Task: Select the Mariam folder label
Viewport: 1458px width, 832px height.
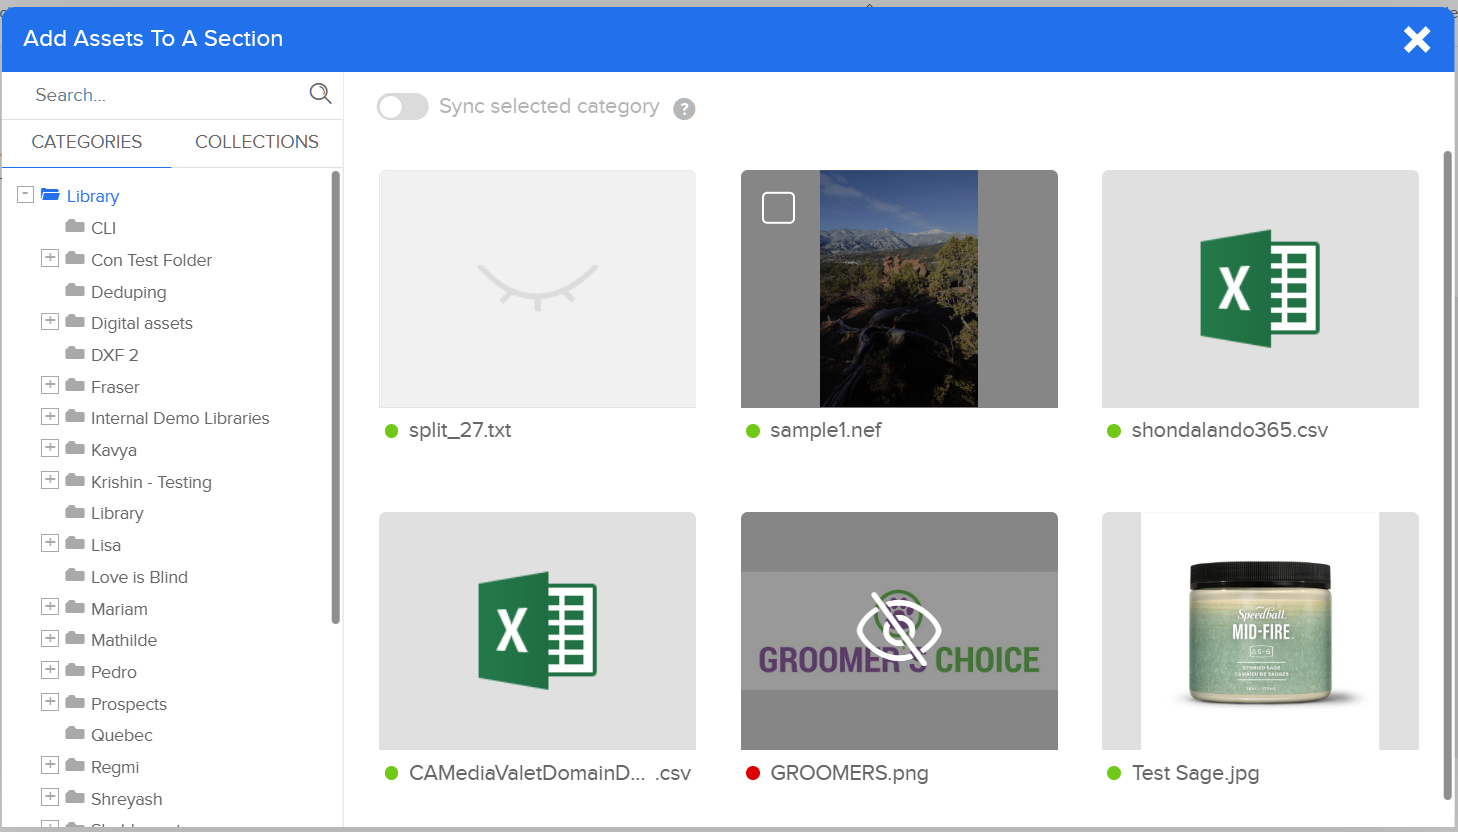Action: [x=119, y=609]
